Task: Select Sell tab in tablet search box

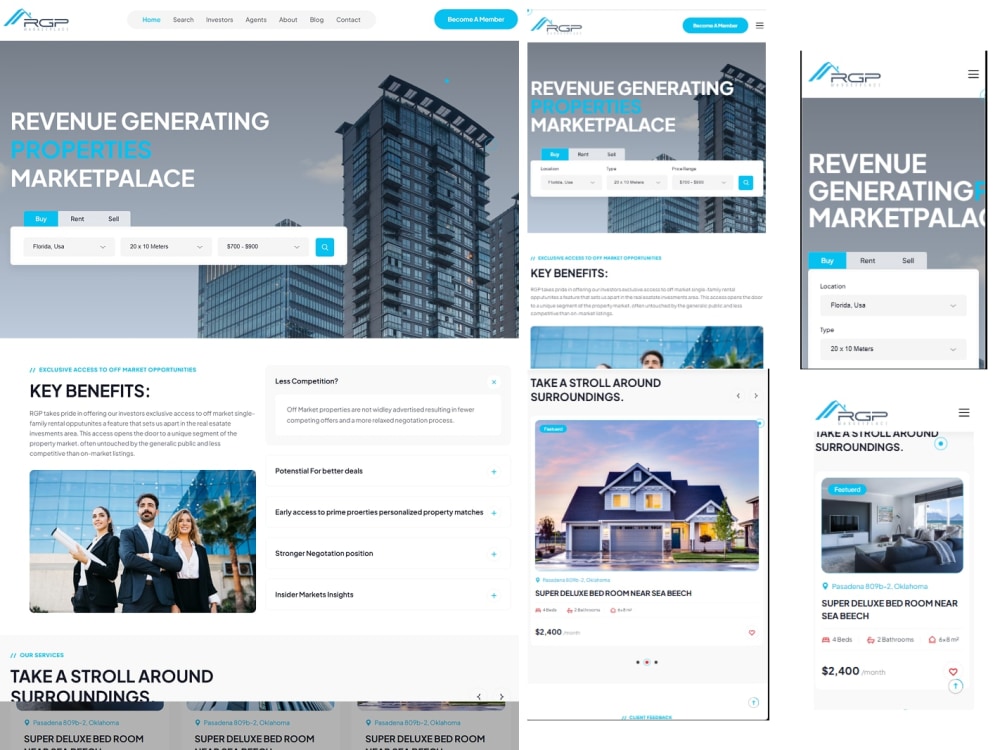Action: click(612, 154)
